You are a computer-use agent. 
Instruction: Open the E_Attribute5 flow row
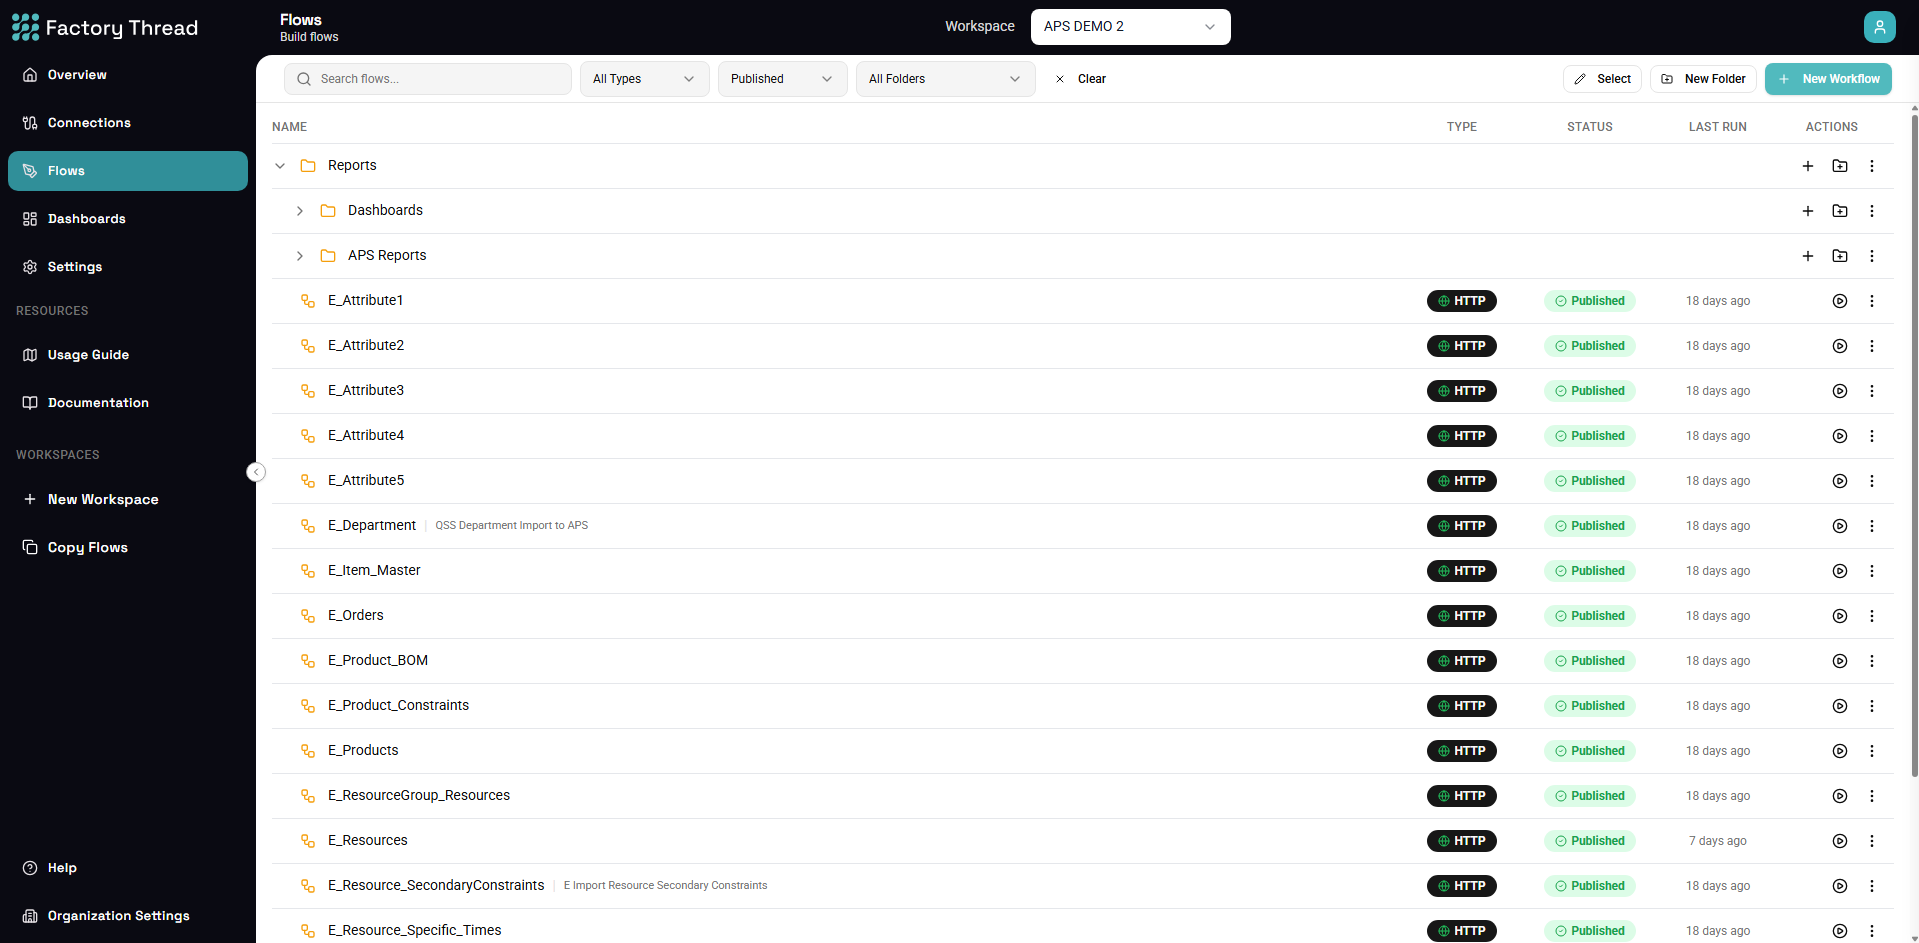[x=1082, y=481]
